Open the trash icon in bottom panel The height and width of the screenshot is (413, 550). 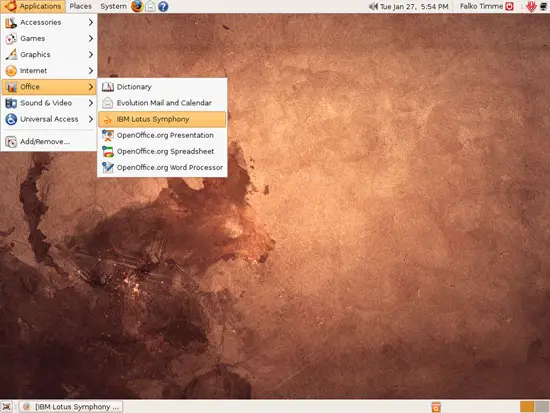pyautogui.click(x=436, y=407)
